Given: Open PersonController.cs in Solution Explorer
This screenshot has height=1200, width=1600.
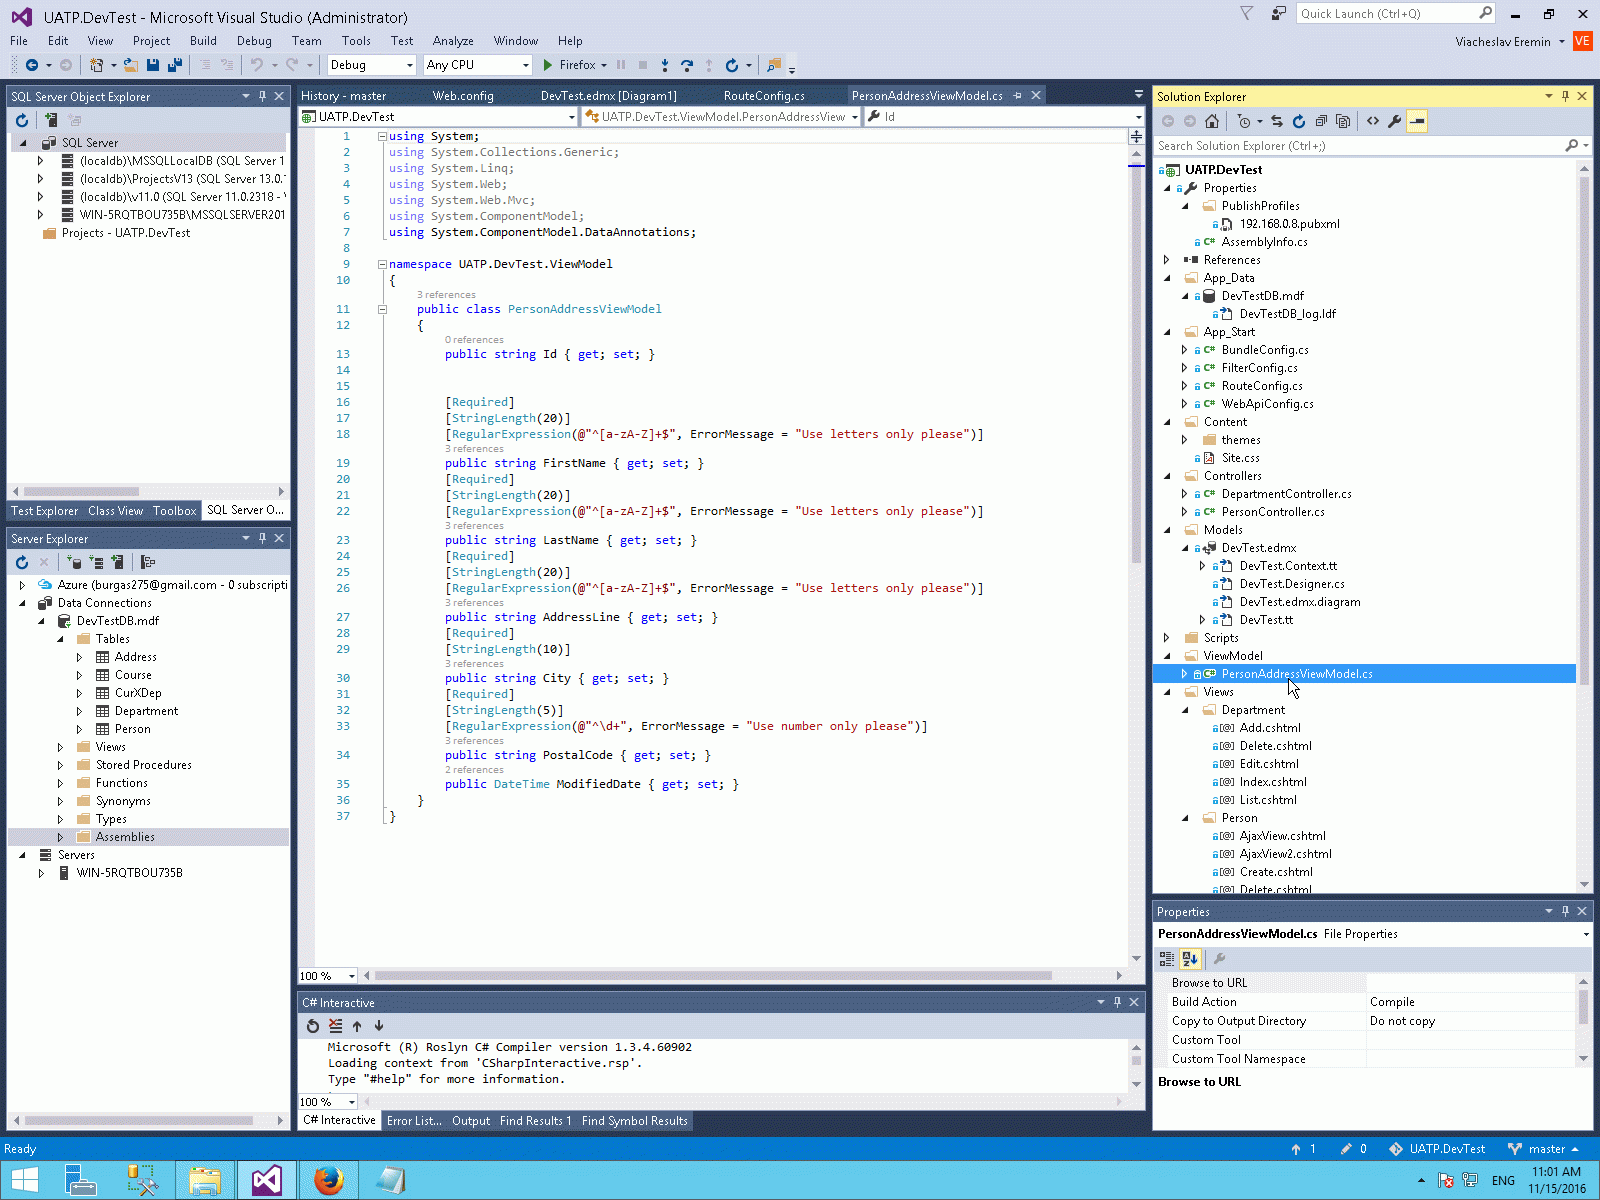Looking at the screenshot, I should (x=1272, y=512).
